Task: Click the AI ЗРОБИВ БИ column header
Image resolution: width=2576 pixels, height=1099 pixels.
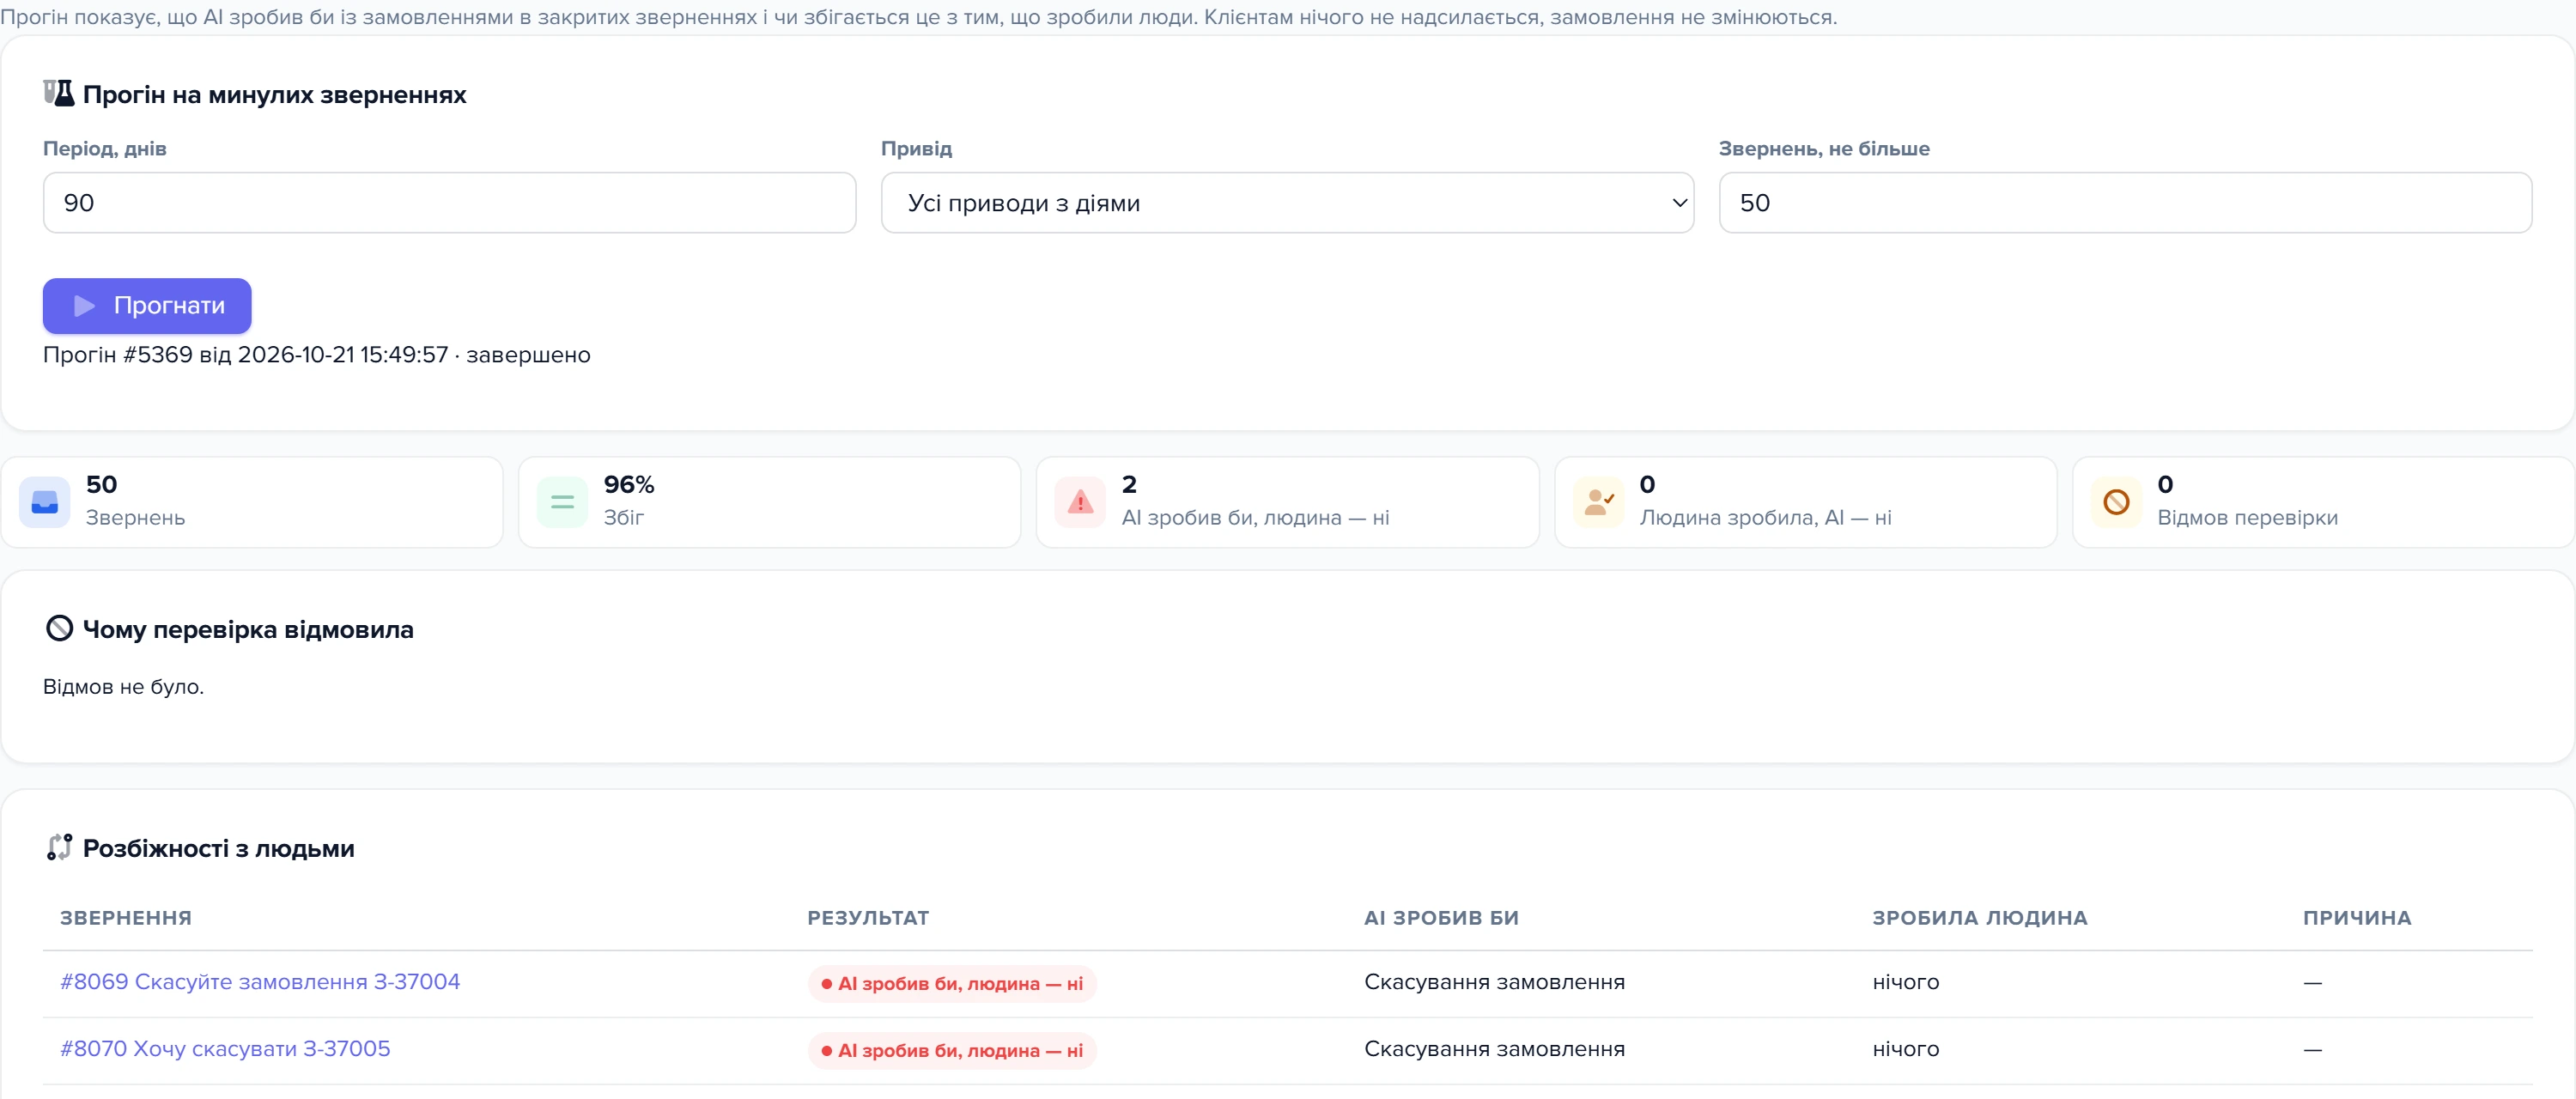Action: [1441, 918]
